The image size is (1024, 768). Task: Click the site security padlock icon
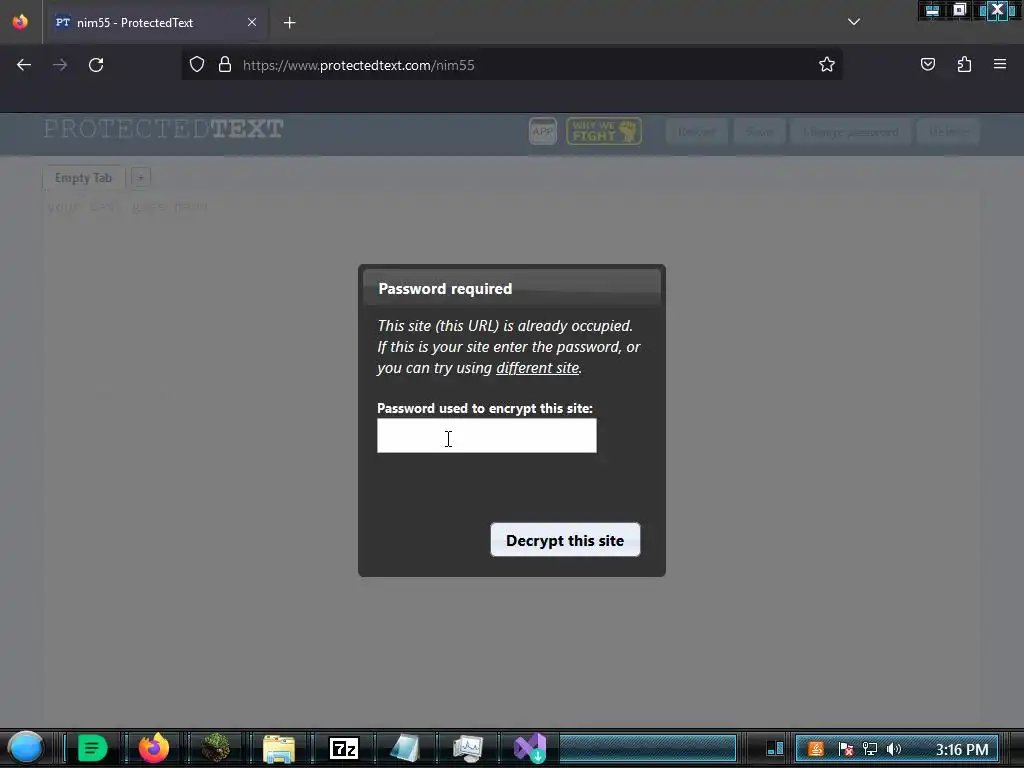(x=225, y=65)
